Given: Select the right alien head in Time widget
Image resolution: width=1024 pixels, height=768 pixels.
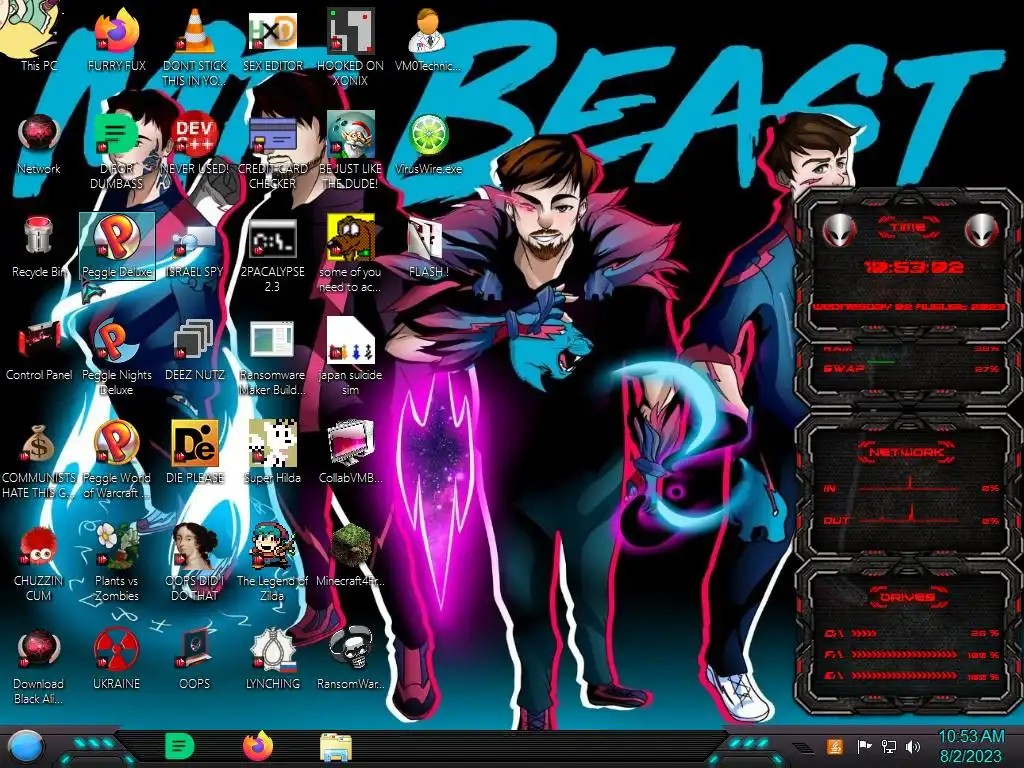Looking at the screenshot, I should coord(981,230).
